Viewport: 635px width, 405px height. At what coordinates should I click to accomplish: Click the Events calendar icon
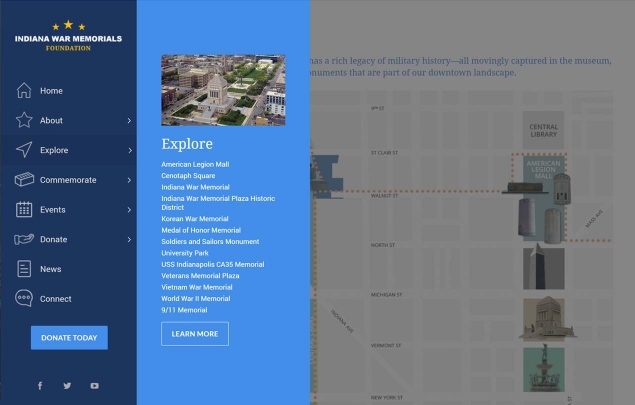pos(24,209)
